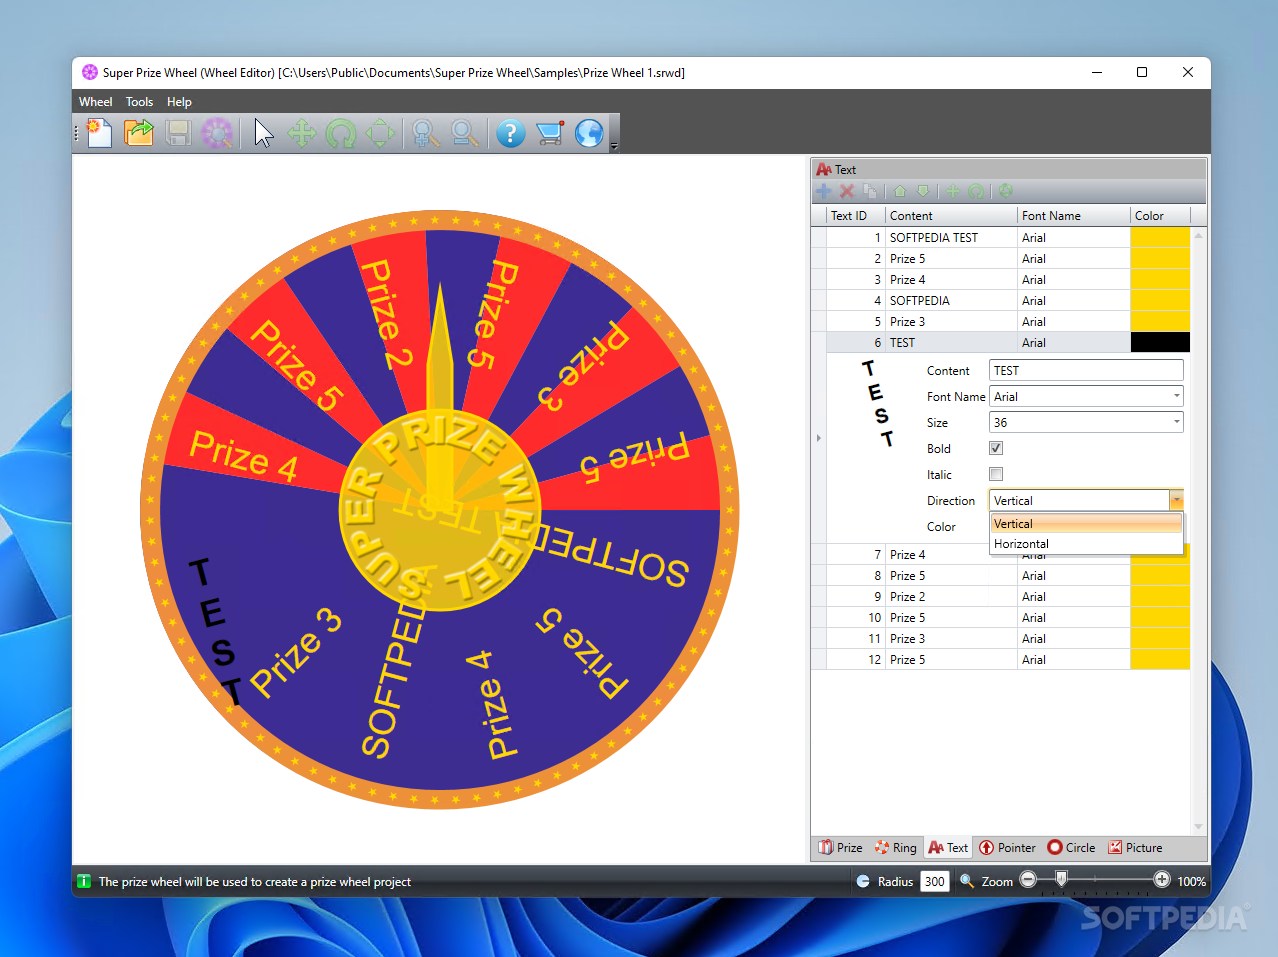Image resolution: width=1278 pixels, height=957 pixels.
Task: Select the Text tab
Action: click(948, 847)
